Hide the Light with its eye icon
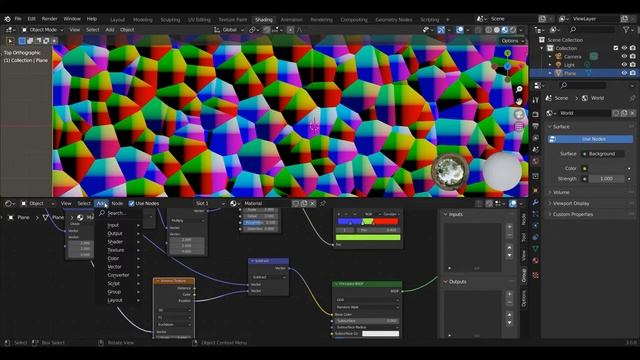Screen dimensions: 640x360 coord(624,65)
